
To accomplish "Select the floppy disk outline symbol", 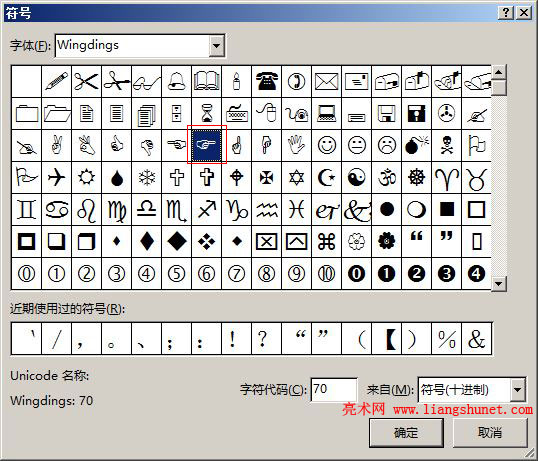I will 387,114.
